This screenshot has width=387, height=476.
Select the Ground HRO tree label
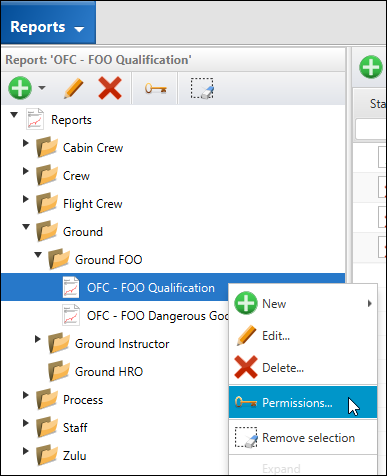[x=109, y=372]
